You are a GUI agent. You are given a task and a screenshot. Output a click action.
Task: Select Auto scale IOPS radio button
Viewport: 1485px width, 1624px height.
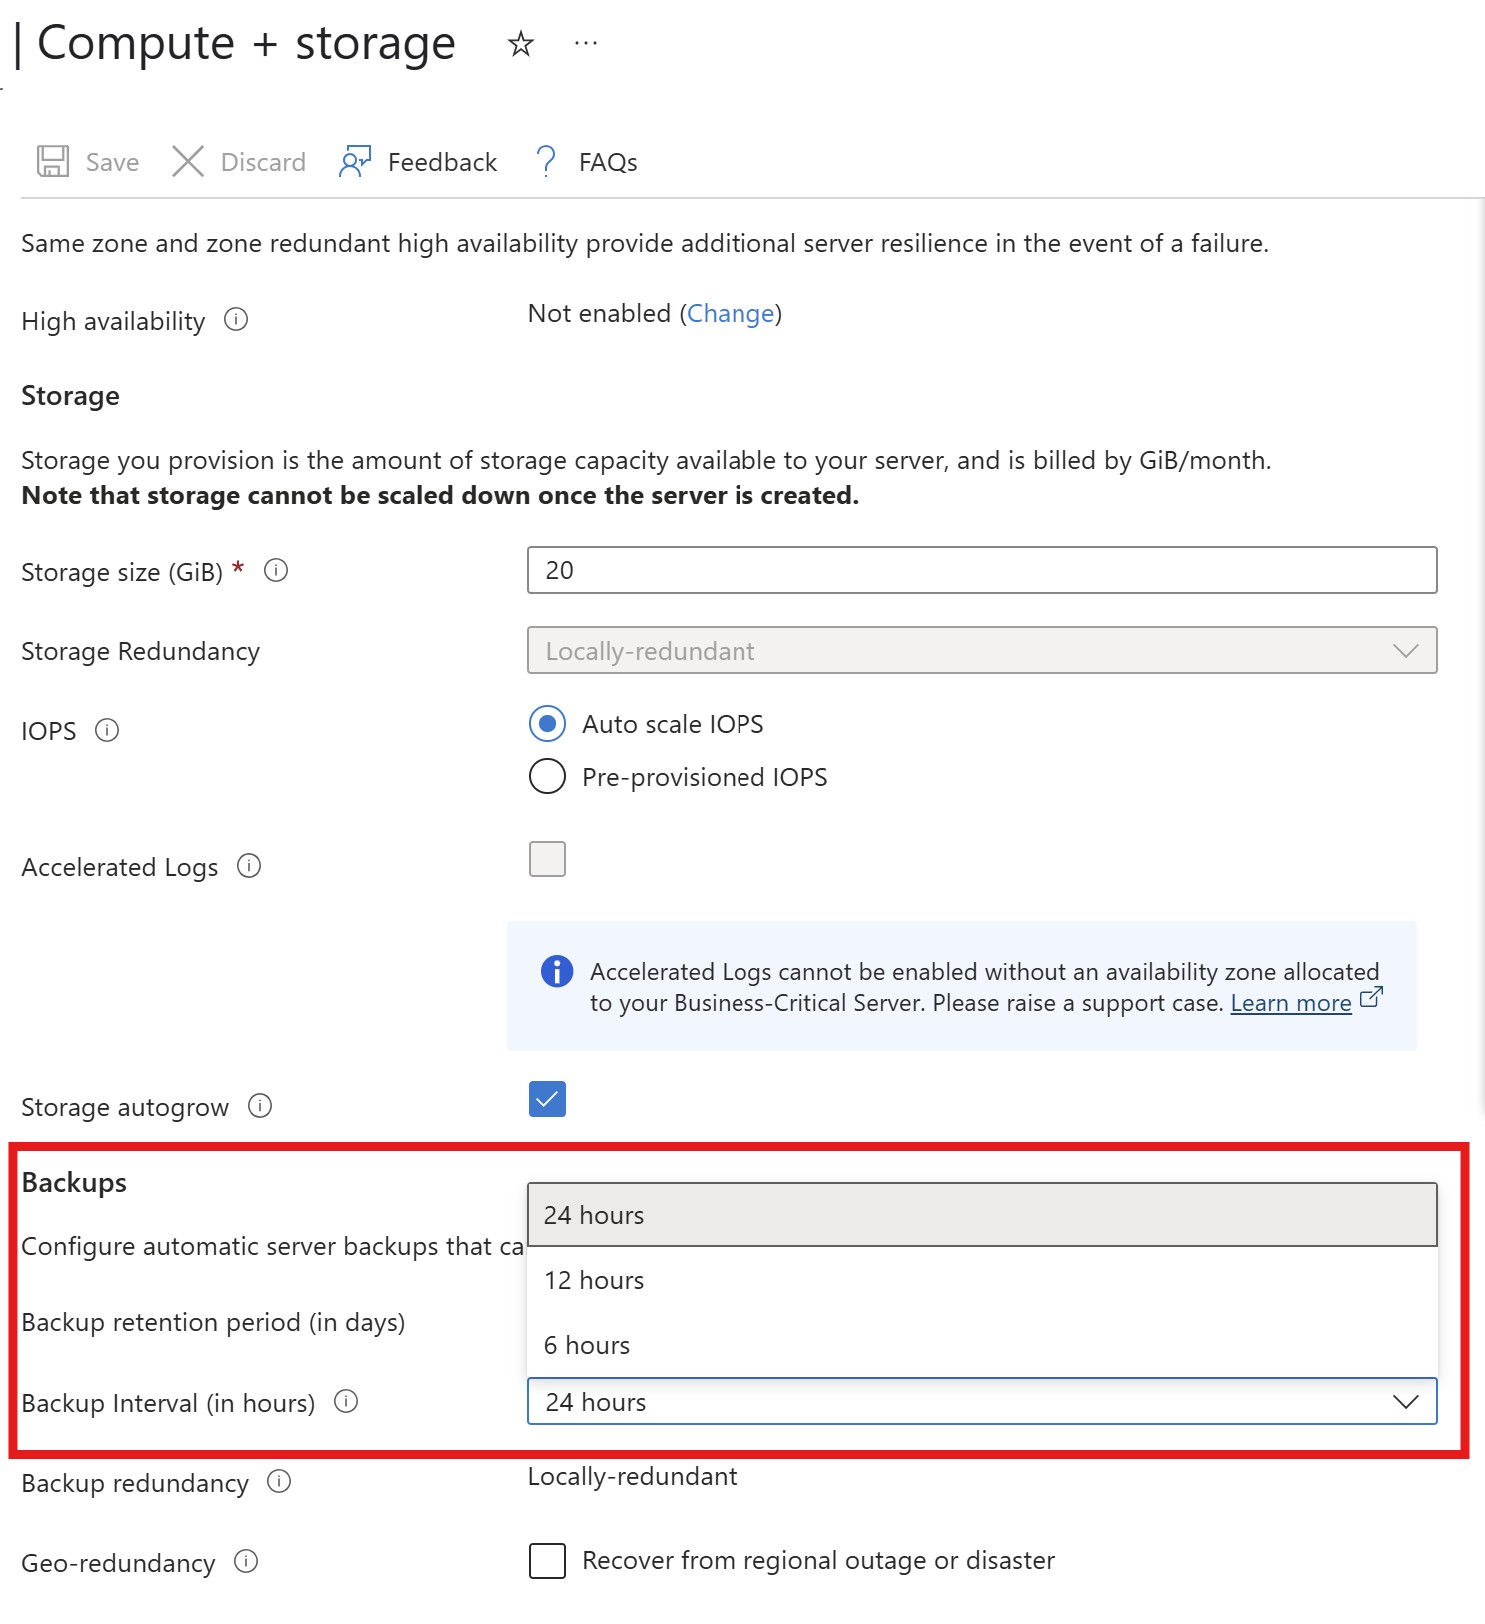pyautogui.click(x=547, y=724)
